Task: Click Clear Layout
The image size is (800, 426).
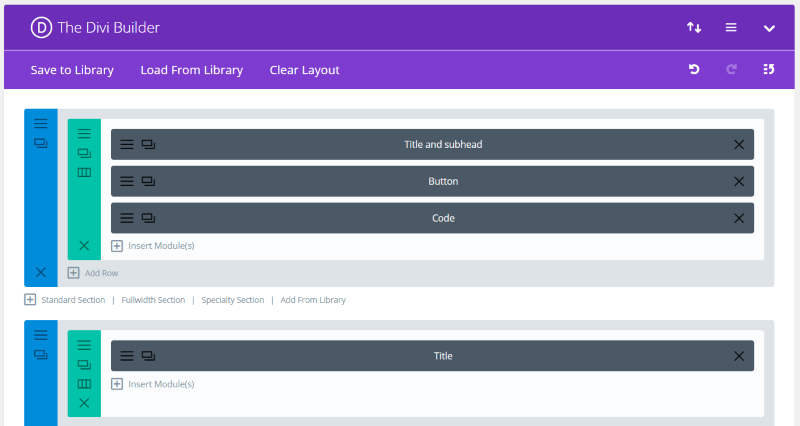Action: (305, 70)
